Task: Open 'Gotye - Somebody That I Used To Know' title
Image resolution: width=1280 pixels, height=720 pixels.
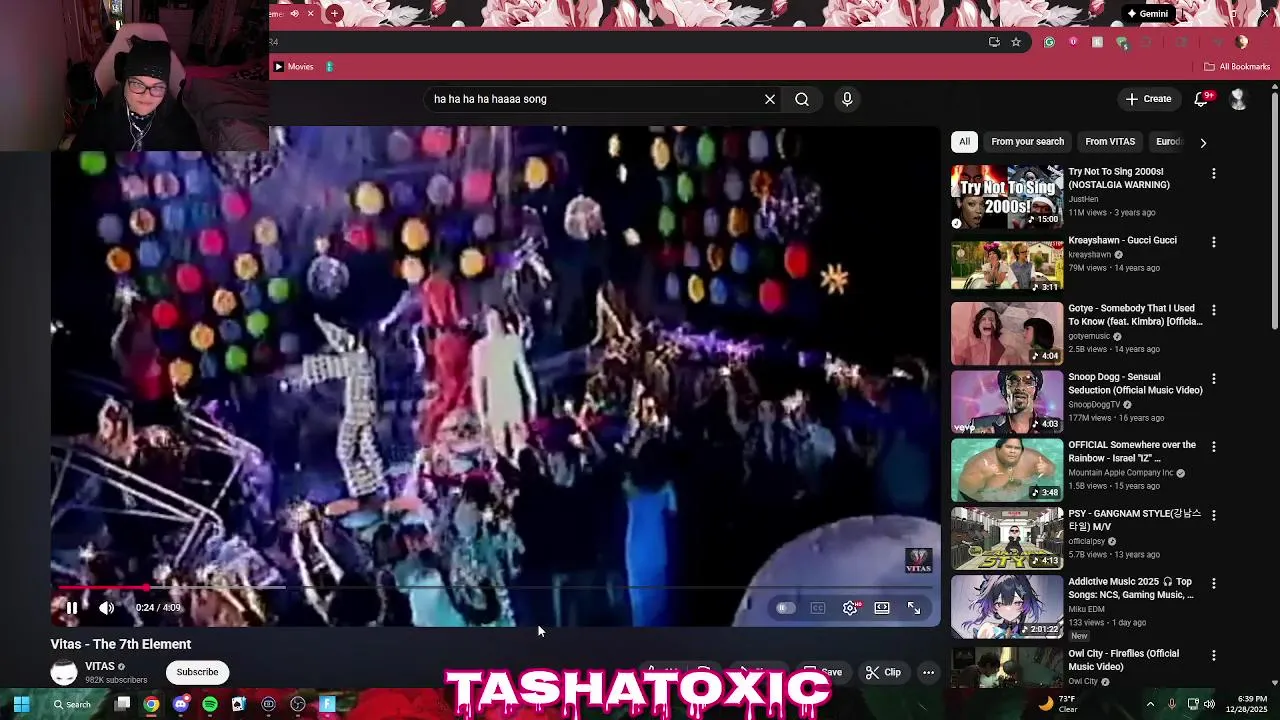Action: 1135,315
